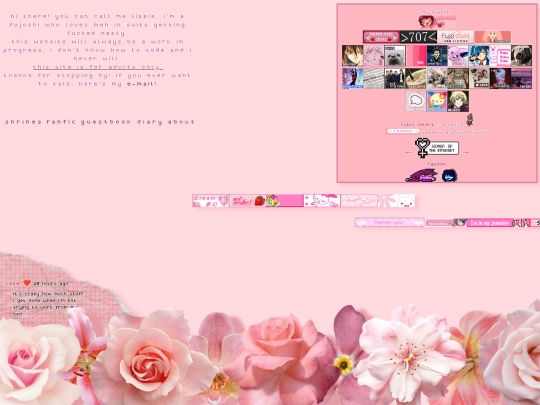Click the pug dog stamp

click(x=521, y=55)
